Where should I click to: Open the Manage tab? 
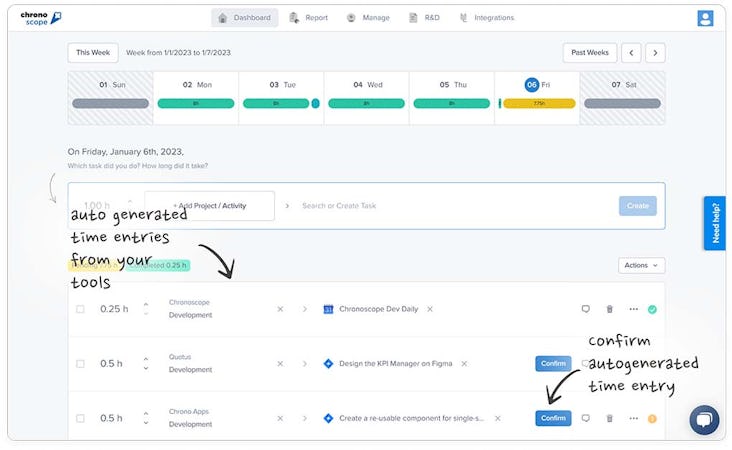(x=368, y=18)
